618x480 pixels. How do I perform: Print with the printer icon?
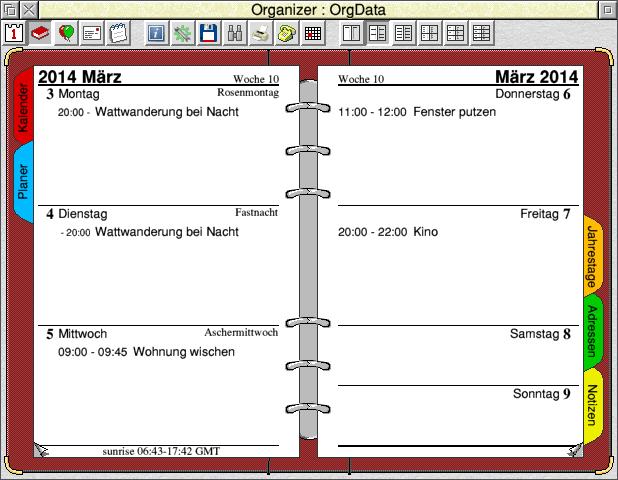261,33
